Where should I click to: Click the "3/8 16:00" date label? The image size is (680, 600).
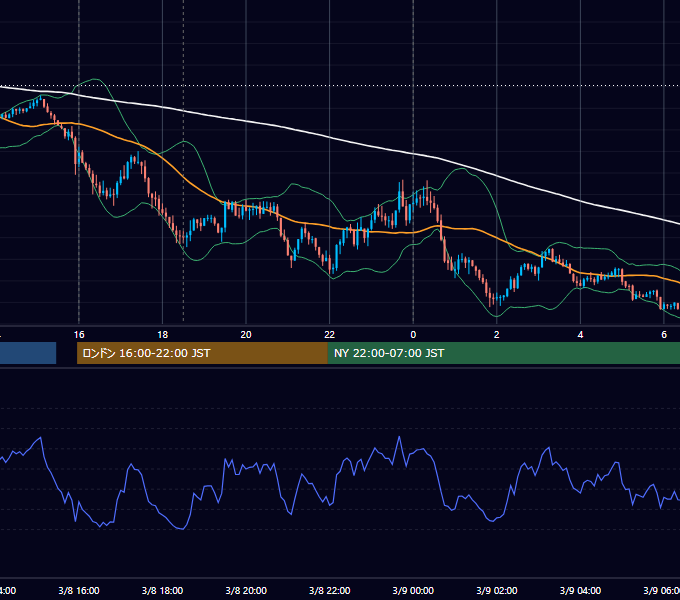point(79,590)
